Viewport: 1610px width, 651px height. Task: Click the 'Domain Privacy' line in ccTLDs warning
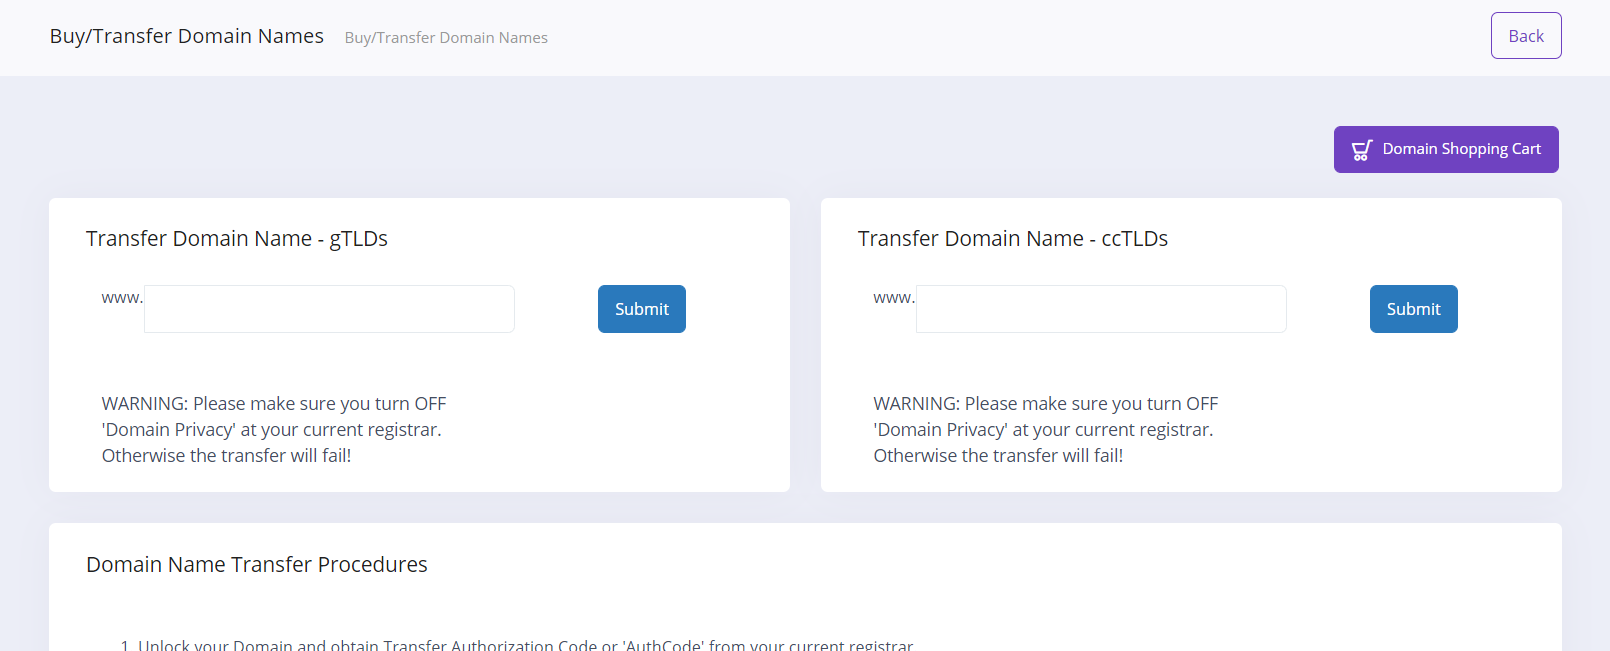coord(1043,430)
